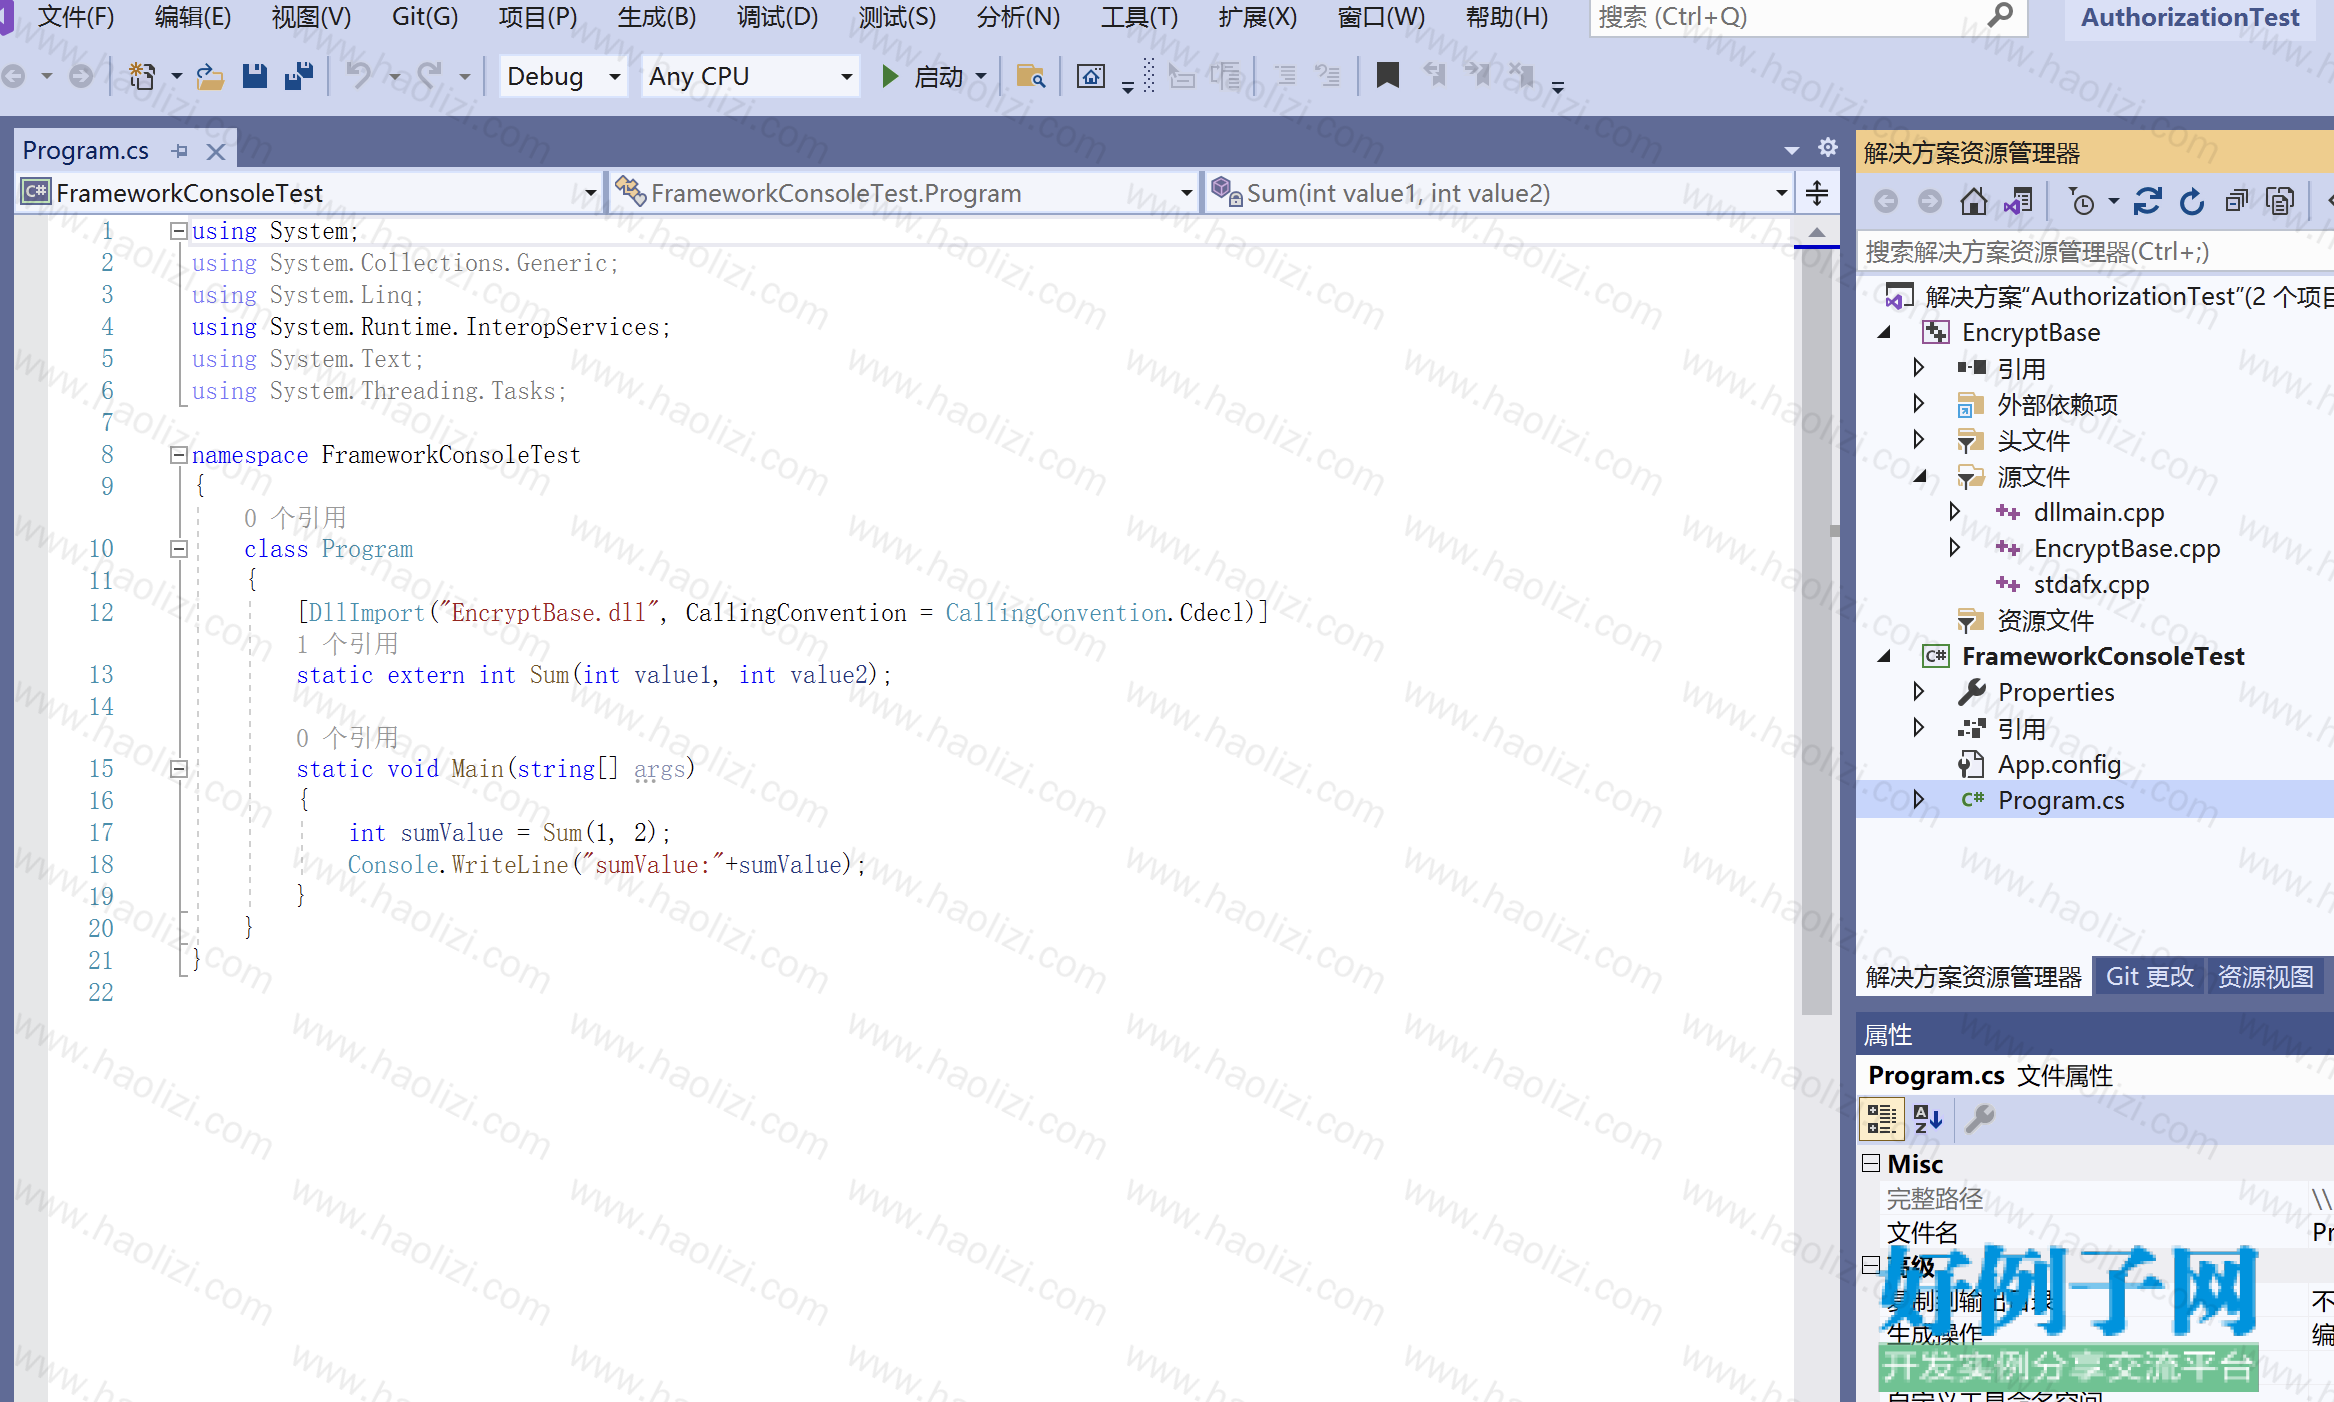Select the 解决方案资源管理器 bottom tab
The height and width of the screenshot is (1402, 2334).
click(1973, 976)
